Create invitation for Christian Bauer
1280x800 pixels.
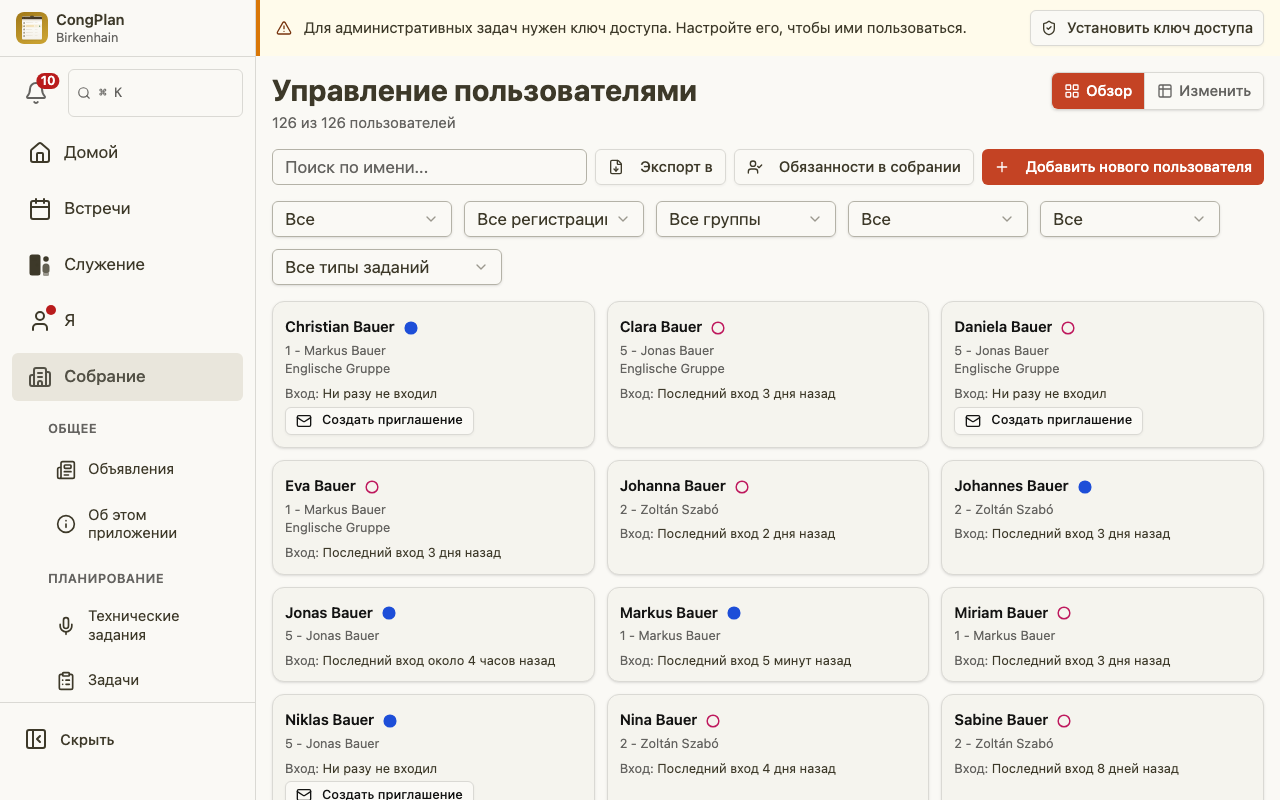379,420
